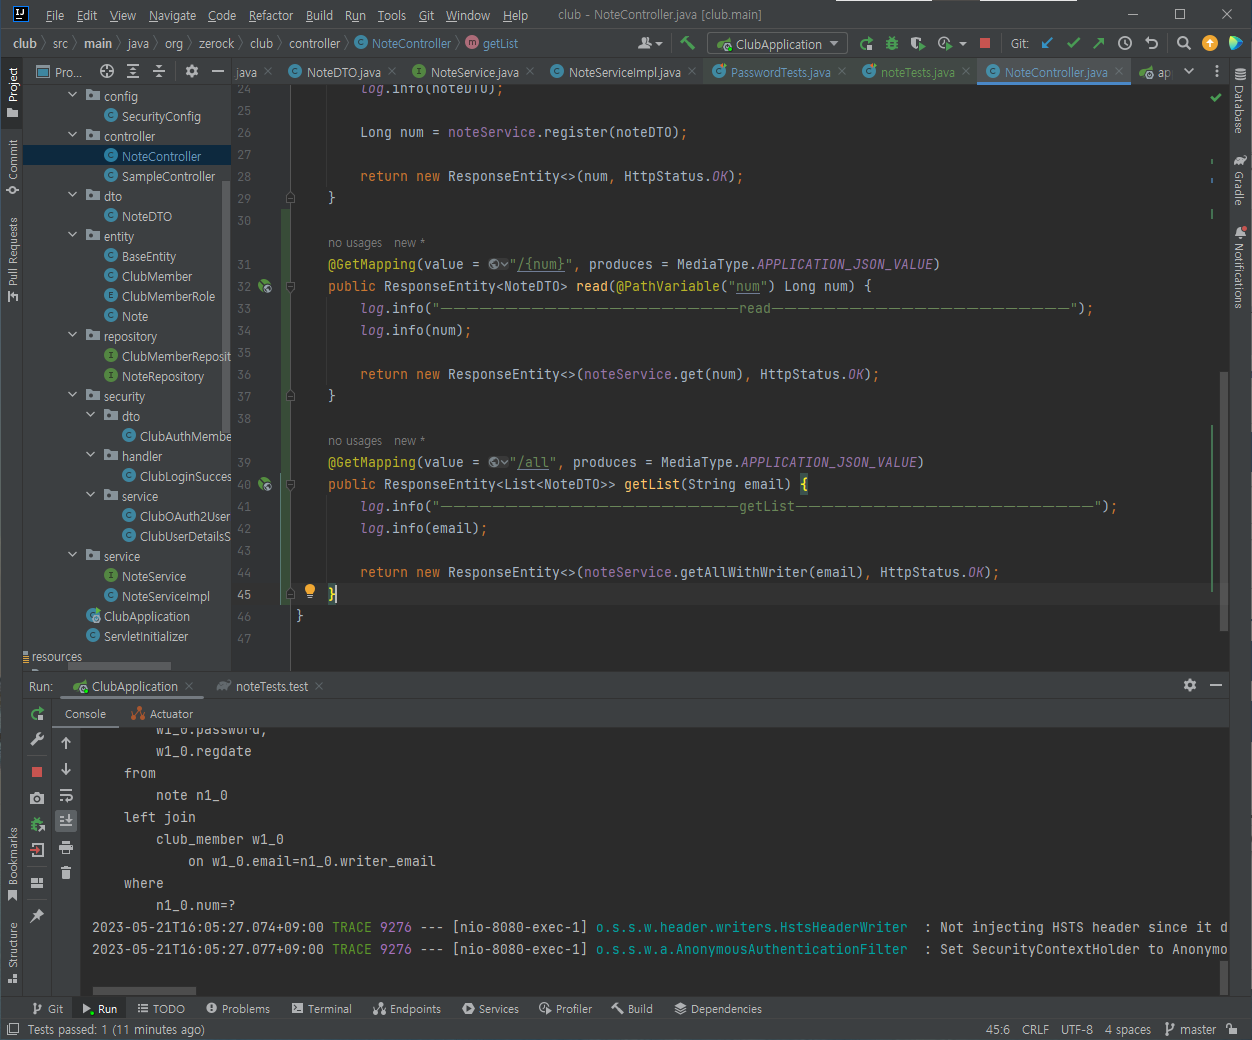Open the Refactor menu
Image resolution: width=1252 pixels, height=1040 pixels.
pos(271,15)
